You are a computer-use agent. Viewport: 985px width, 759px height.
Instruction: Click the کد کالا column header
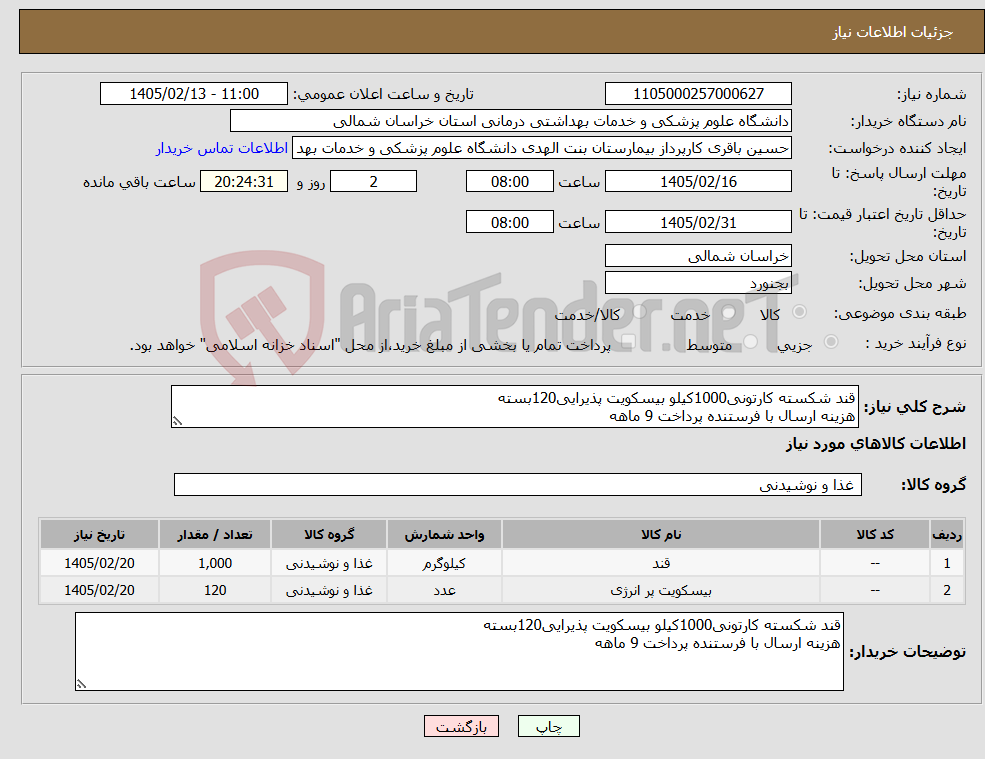[x=875, y=534]
